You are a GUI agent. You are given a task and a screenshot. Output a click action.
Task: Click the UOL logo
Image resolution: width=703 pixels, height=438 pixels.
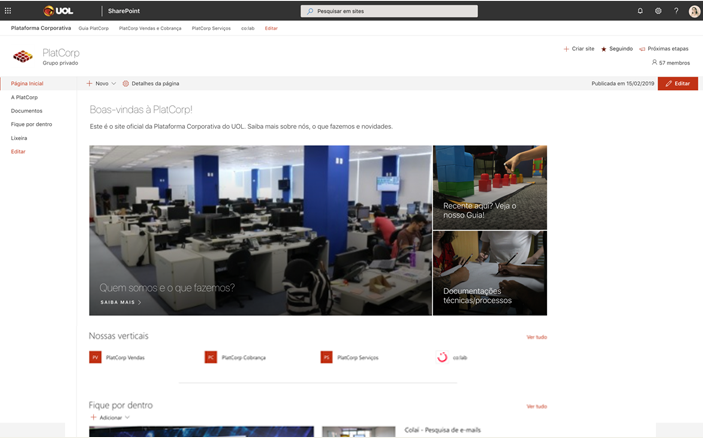pyautogui.click(x=58, y=11)
